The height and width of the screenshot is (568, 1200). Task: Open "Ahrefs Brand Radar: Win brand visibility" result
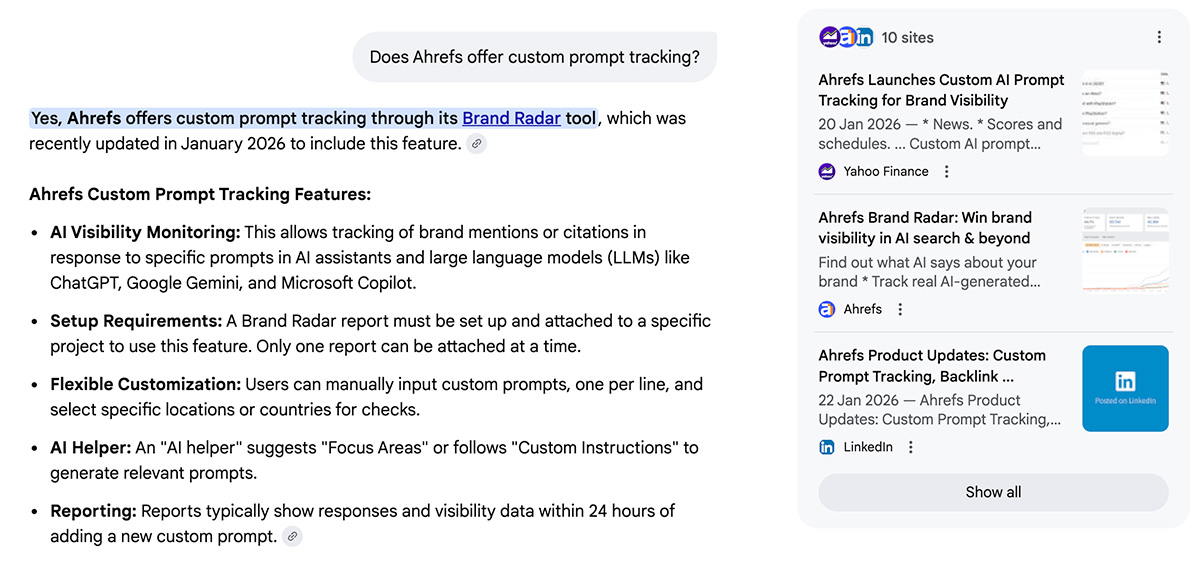coord(924,228)
